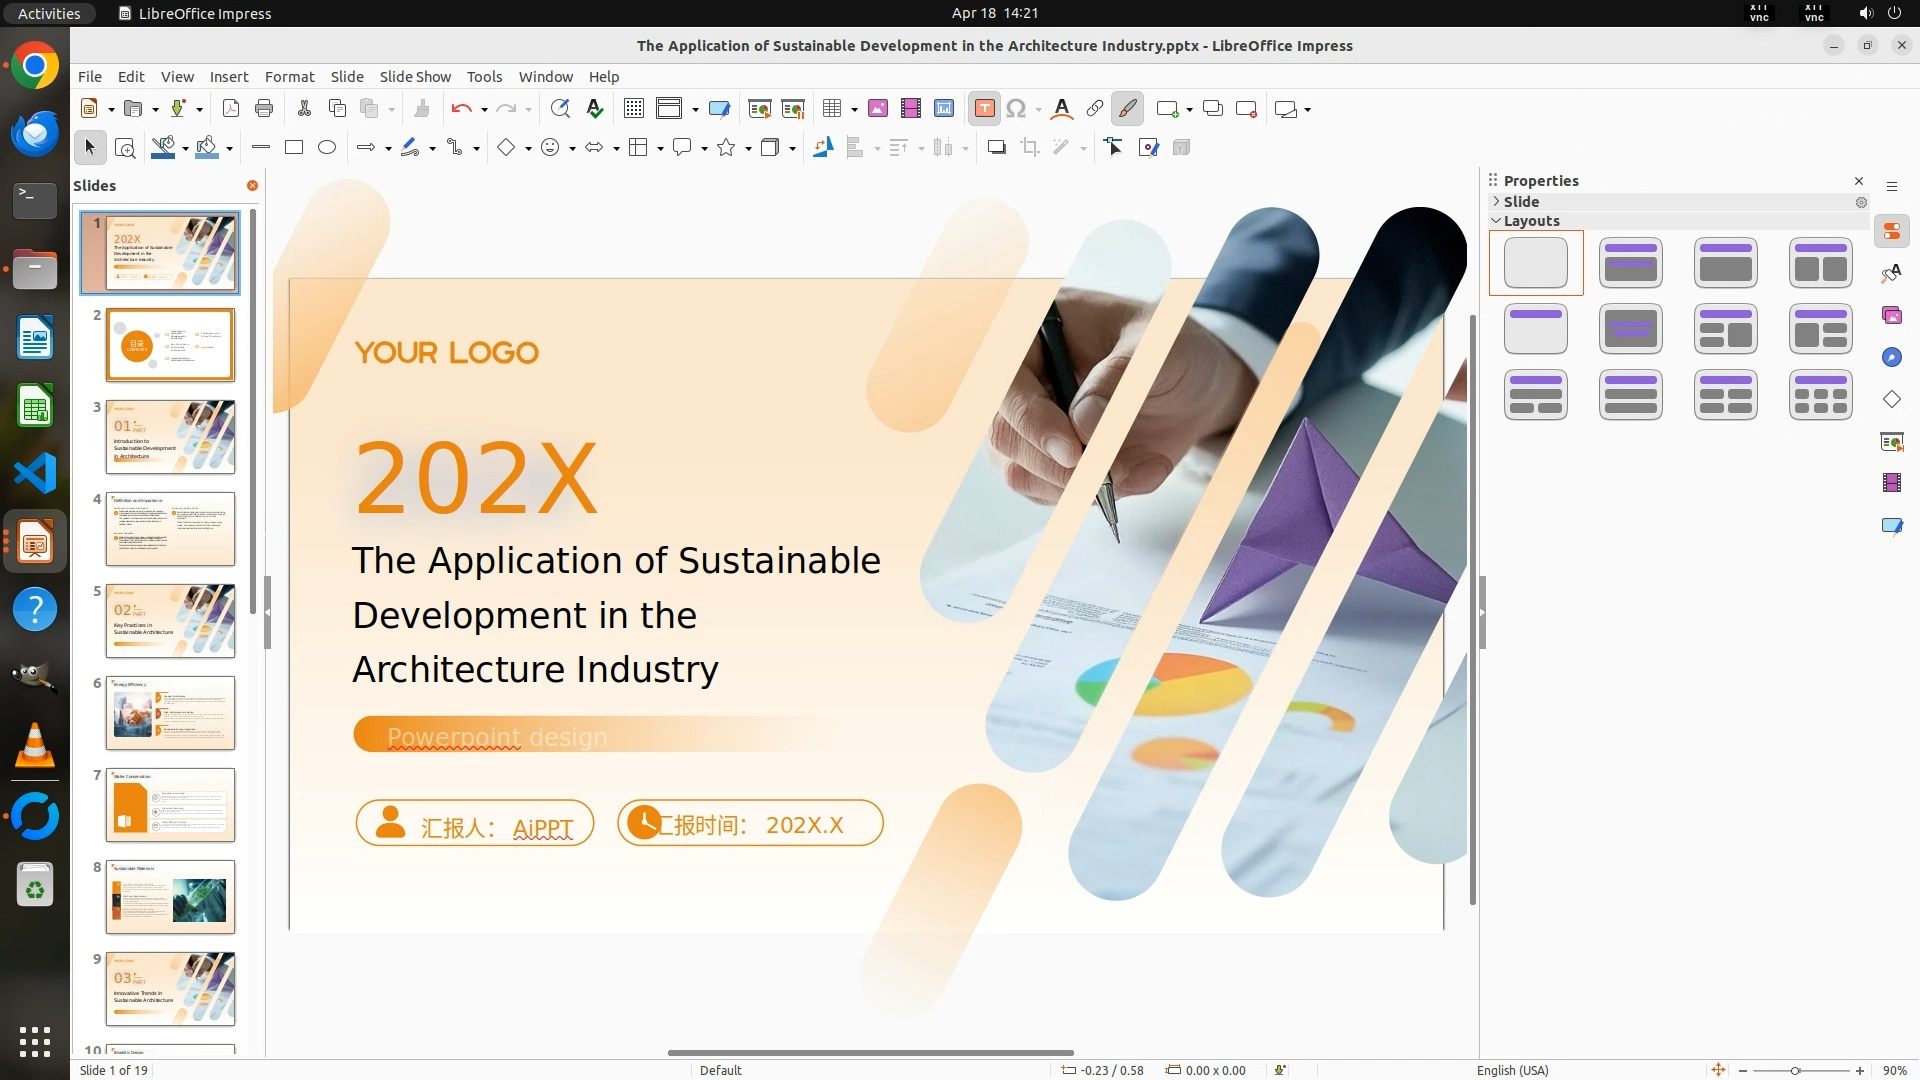Click the Insert Image icon
1920x1080 pixels.
878,109
